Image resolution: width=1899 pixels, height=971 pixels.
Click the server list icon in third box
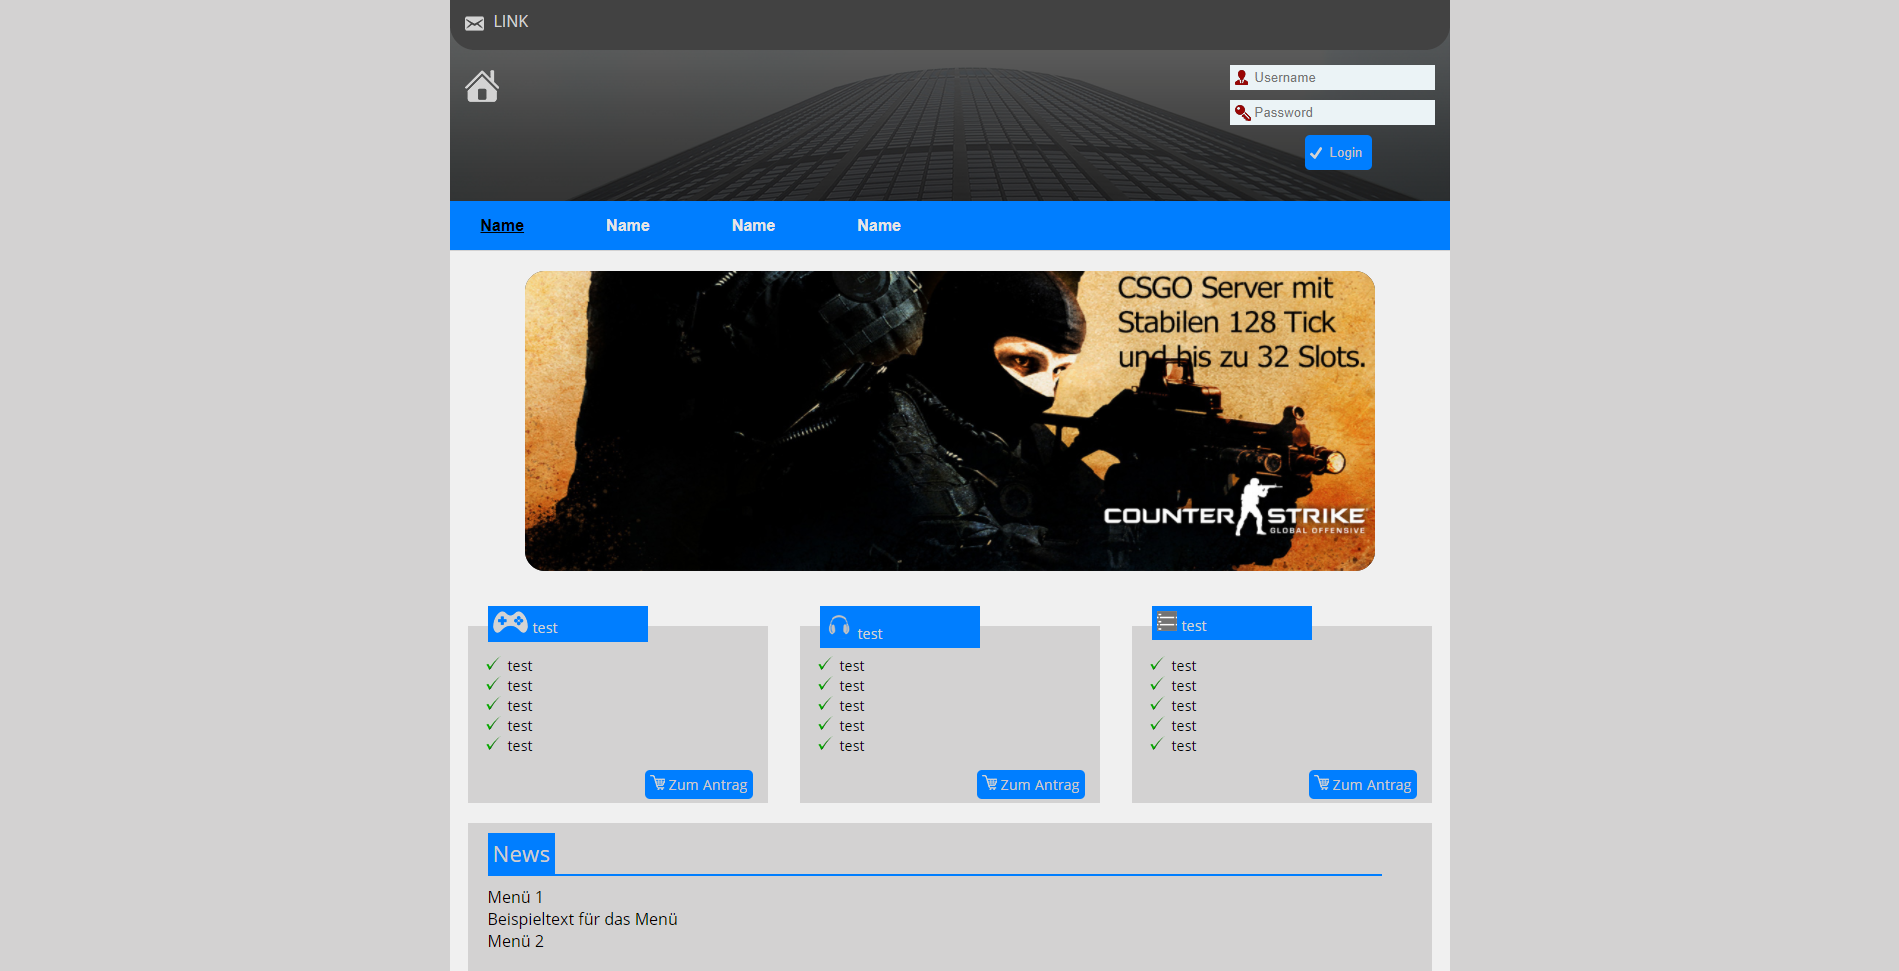[1166, 622]
